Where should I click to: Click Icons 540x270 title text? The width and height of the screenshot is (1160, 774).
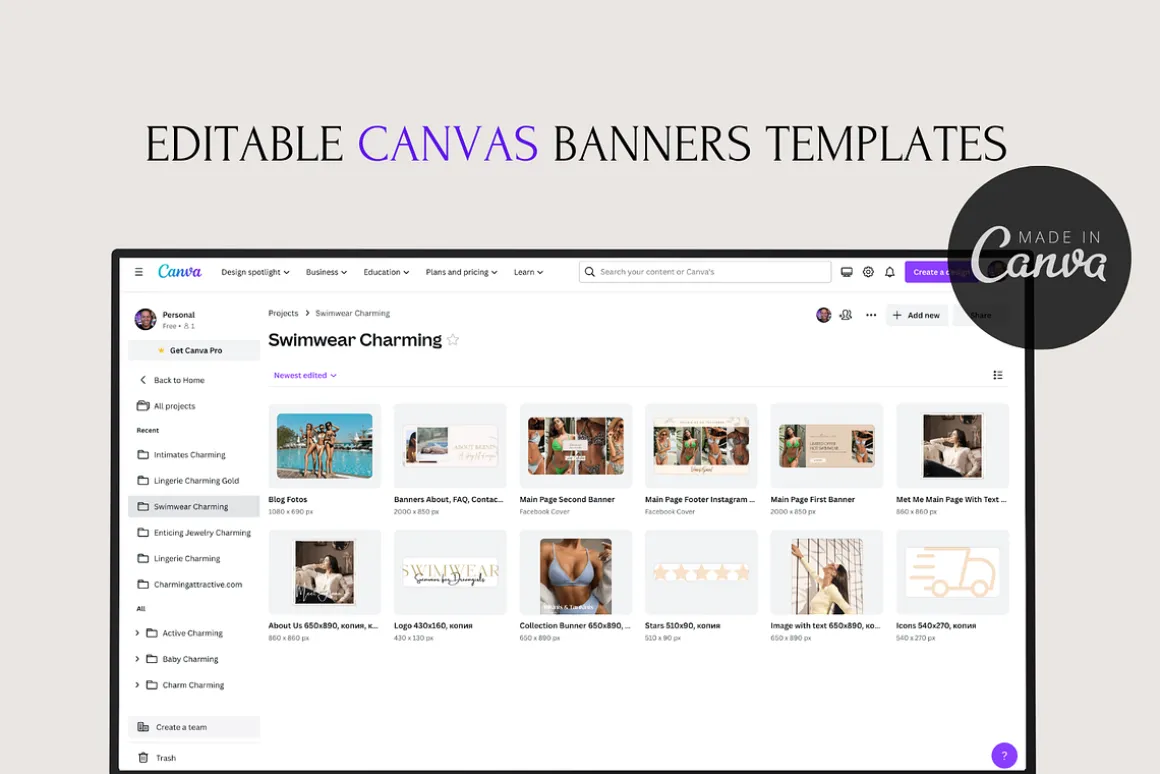pyautogui.click(x=936, y=626)
